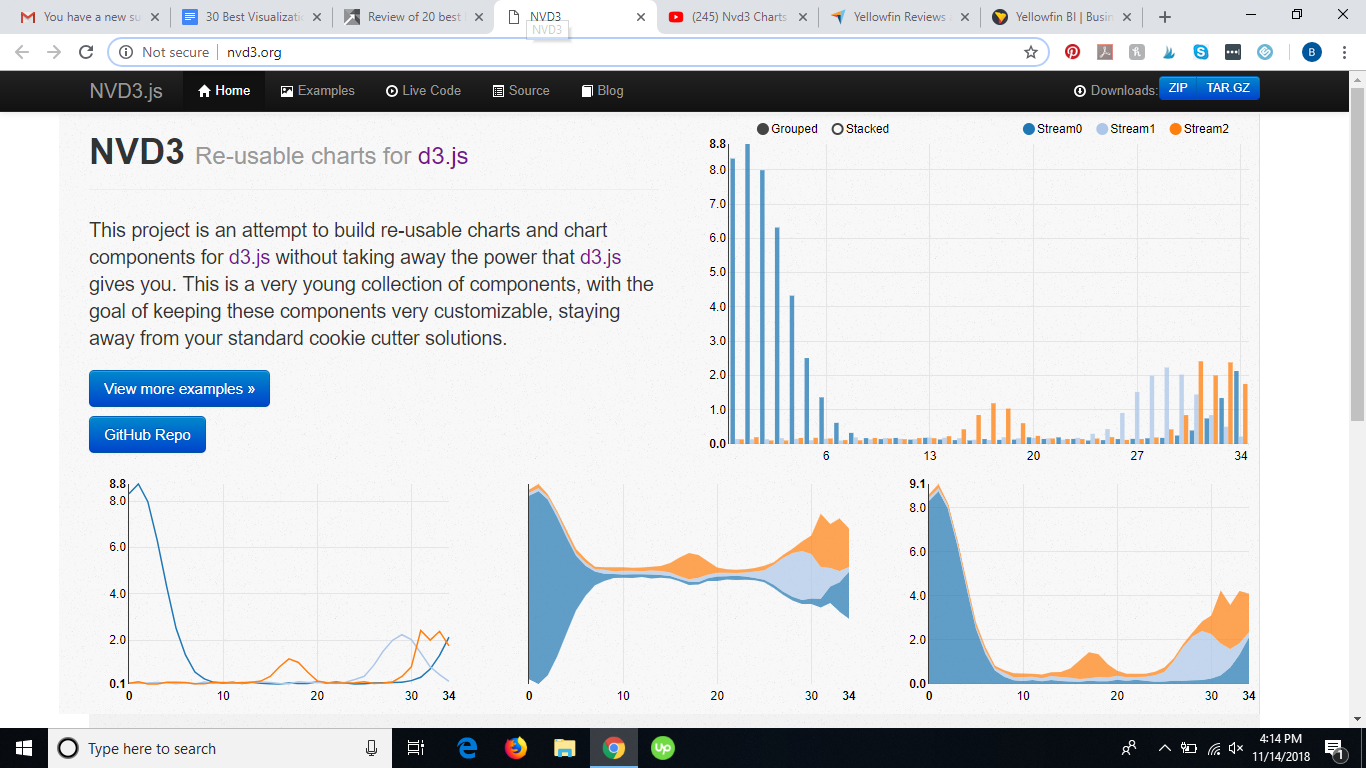
Task: Select the Stacked chart mode
Action: click(x=860, y=129)
